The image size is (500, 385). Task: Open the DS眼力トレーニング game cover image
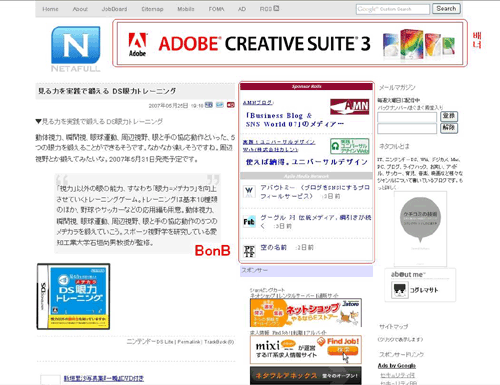click(73, 296)
